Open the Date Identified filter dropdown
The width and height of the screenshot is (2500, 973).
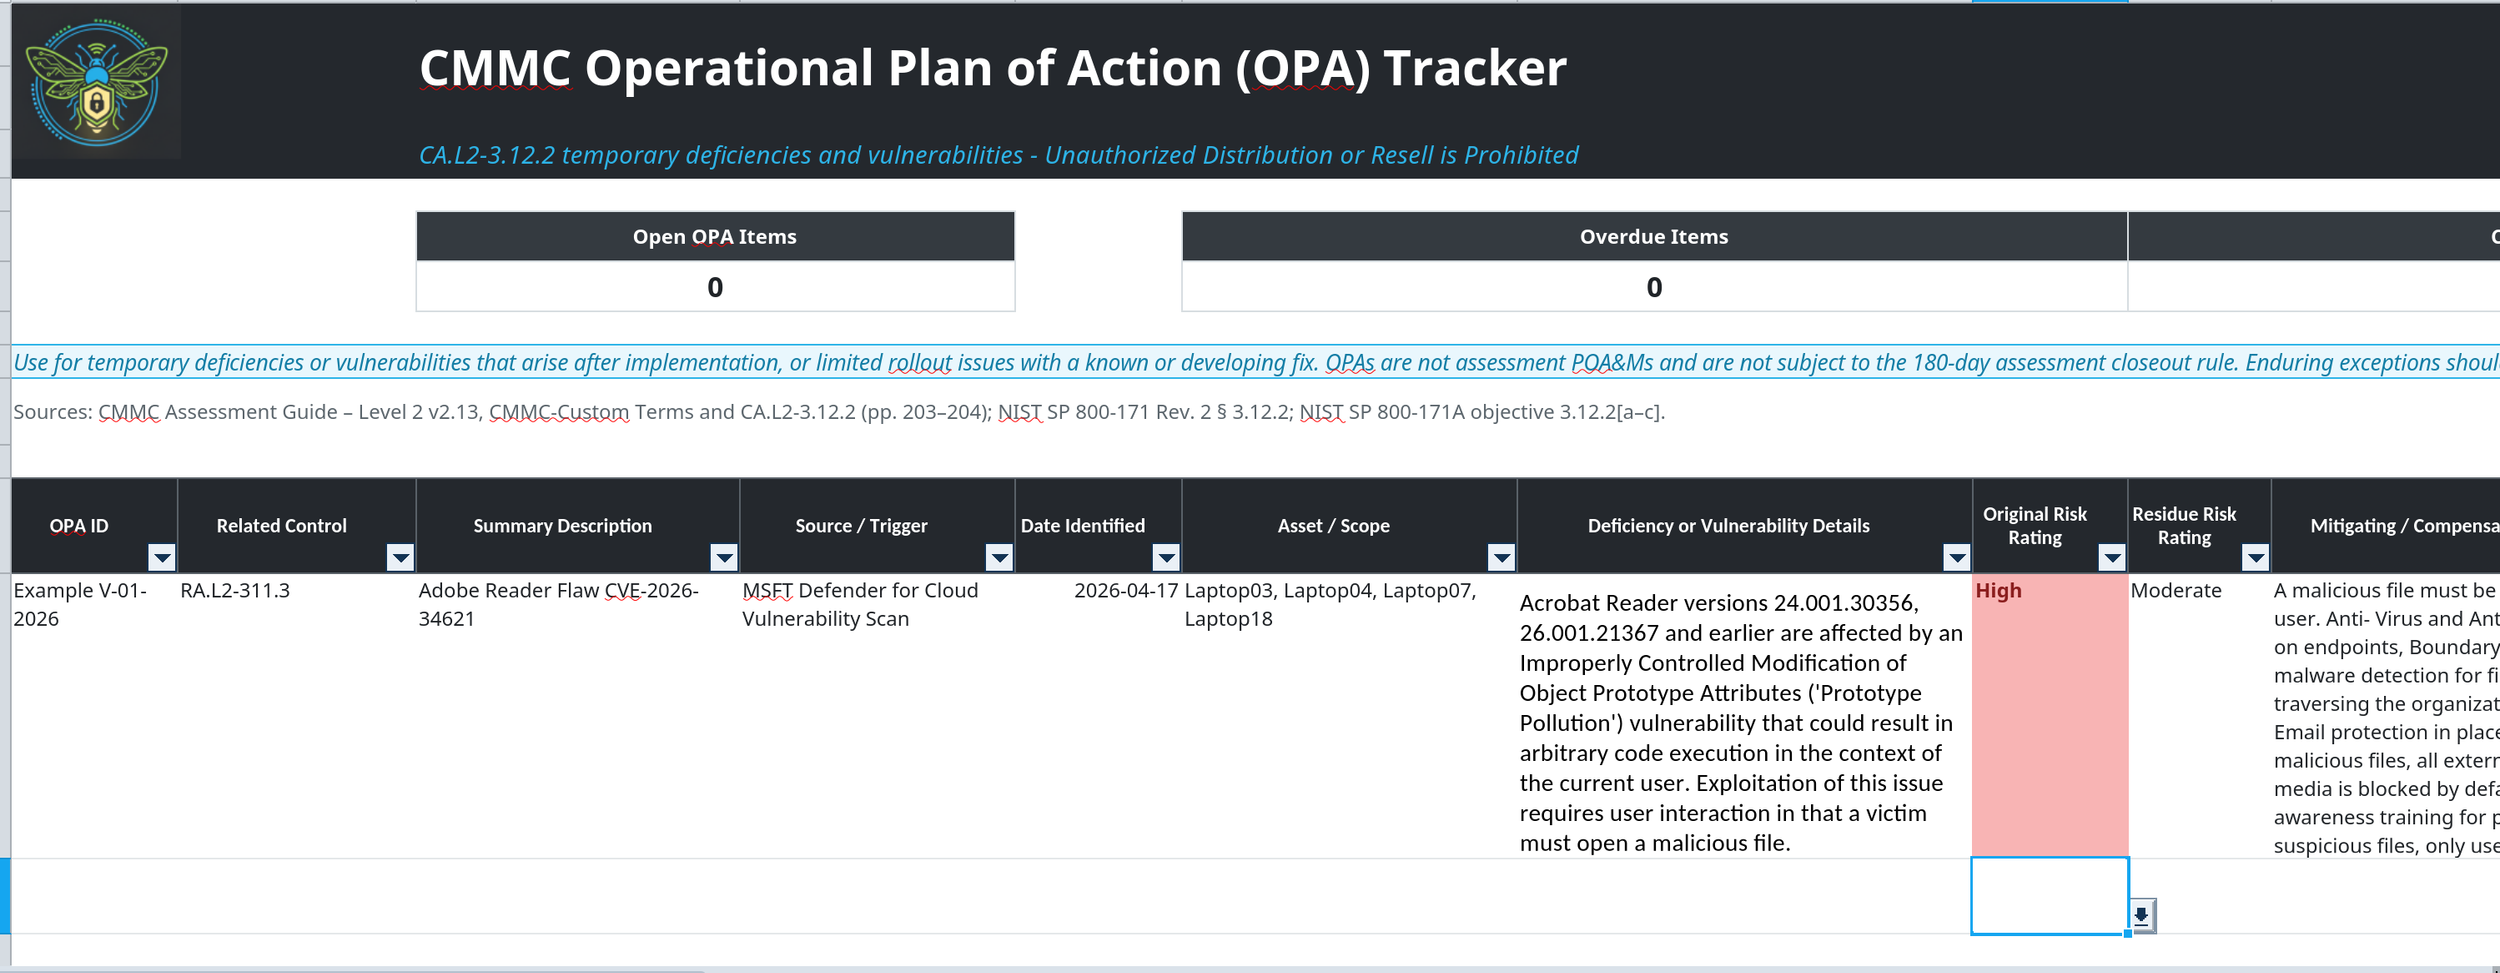tap(1166, 557)
